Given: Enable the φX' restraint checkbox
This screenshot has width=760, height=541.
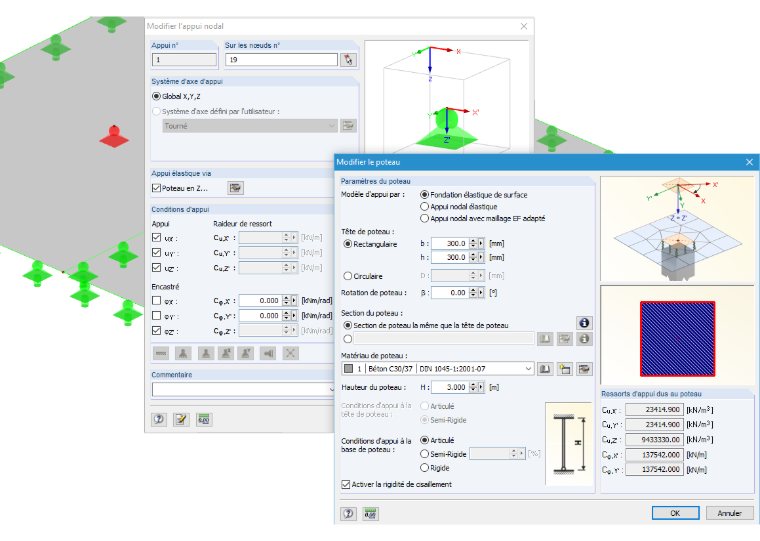Looking at the screenshot, I should [156, 301].
